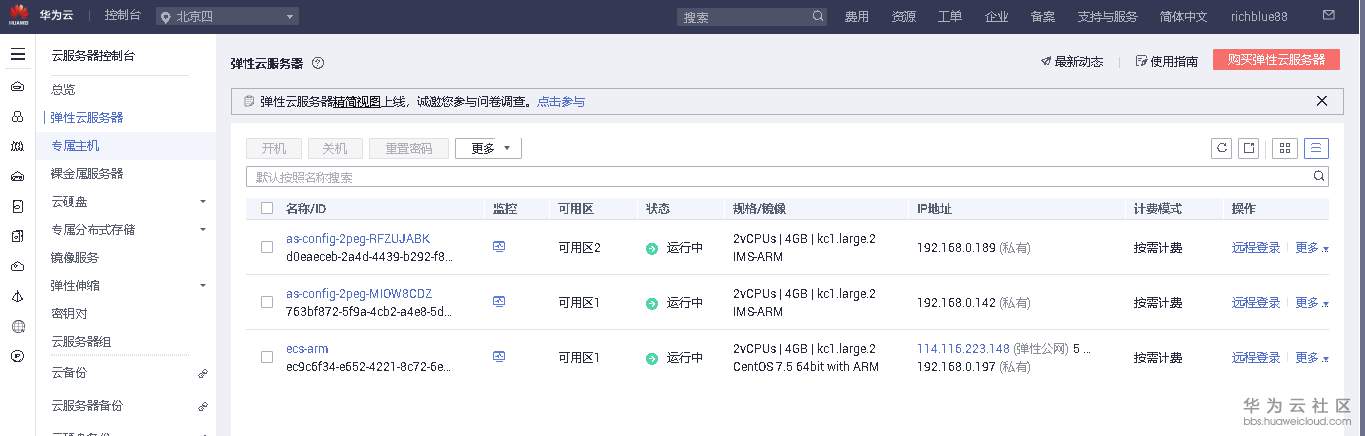1365x436 pixels.
Task: Check the box for ecs-arm
Action: (267, 357)
